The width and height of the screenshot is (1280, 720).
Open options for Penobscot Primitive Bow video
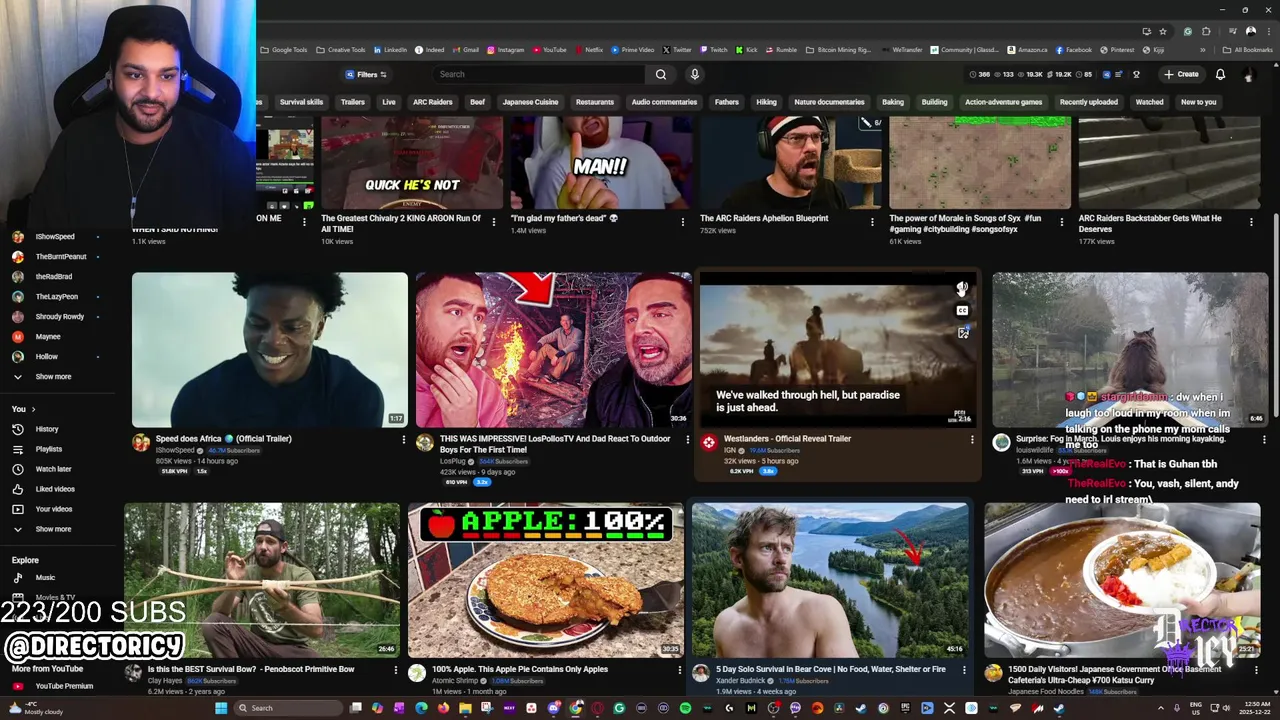point(395,670)
